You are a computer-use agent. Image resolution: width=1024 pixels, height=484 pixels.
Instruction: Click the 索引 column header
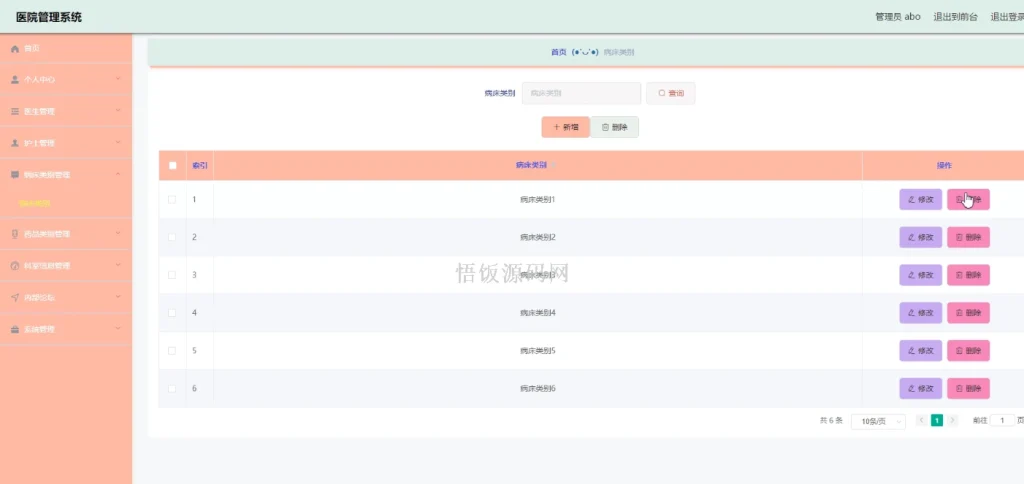[200, 166]
